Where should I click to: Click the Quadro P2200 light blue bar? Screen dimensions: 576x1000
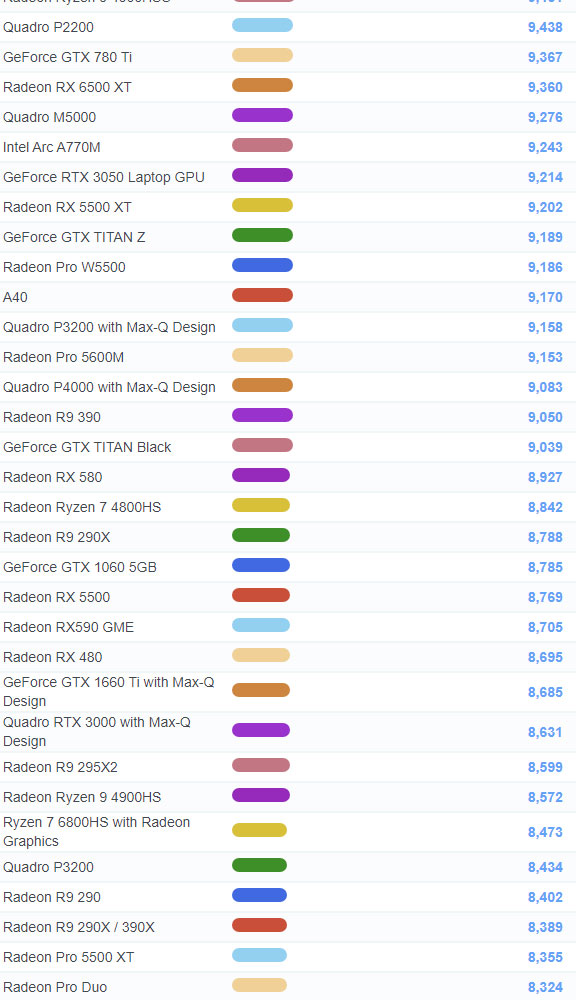coord(262,26)
